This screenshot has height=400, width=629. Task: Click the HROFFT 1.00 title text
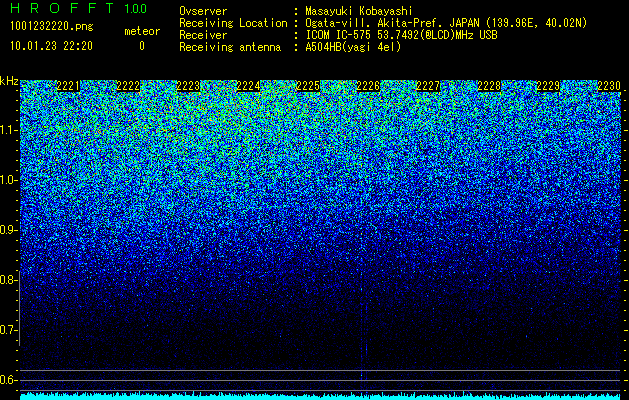(x=79, y=8)
